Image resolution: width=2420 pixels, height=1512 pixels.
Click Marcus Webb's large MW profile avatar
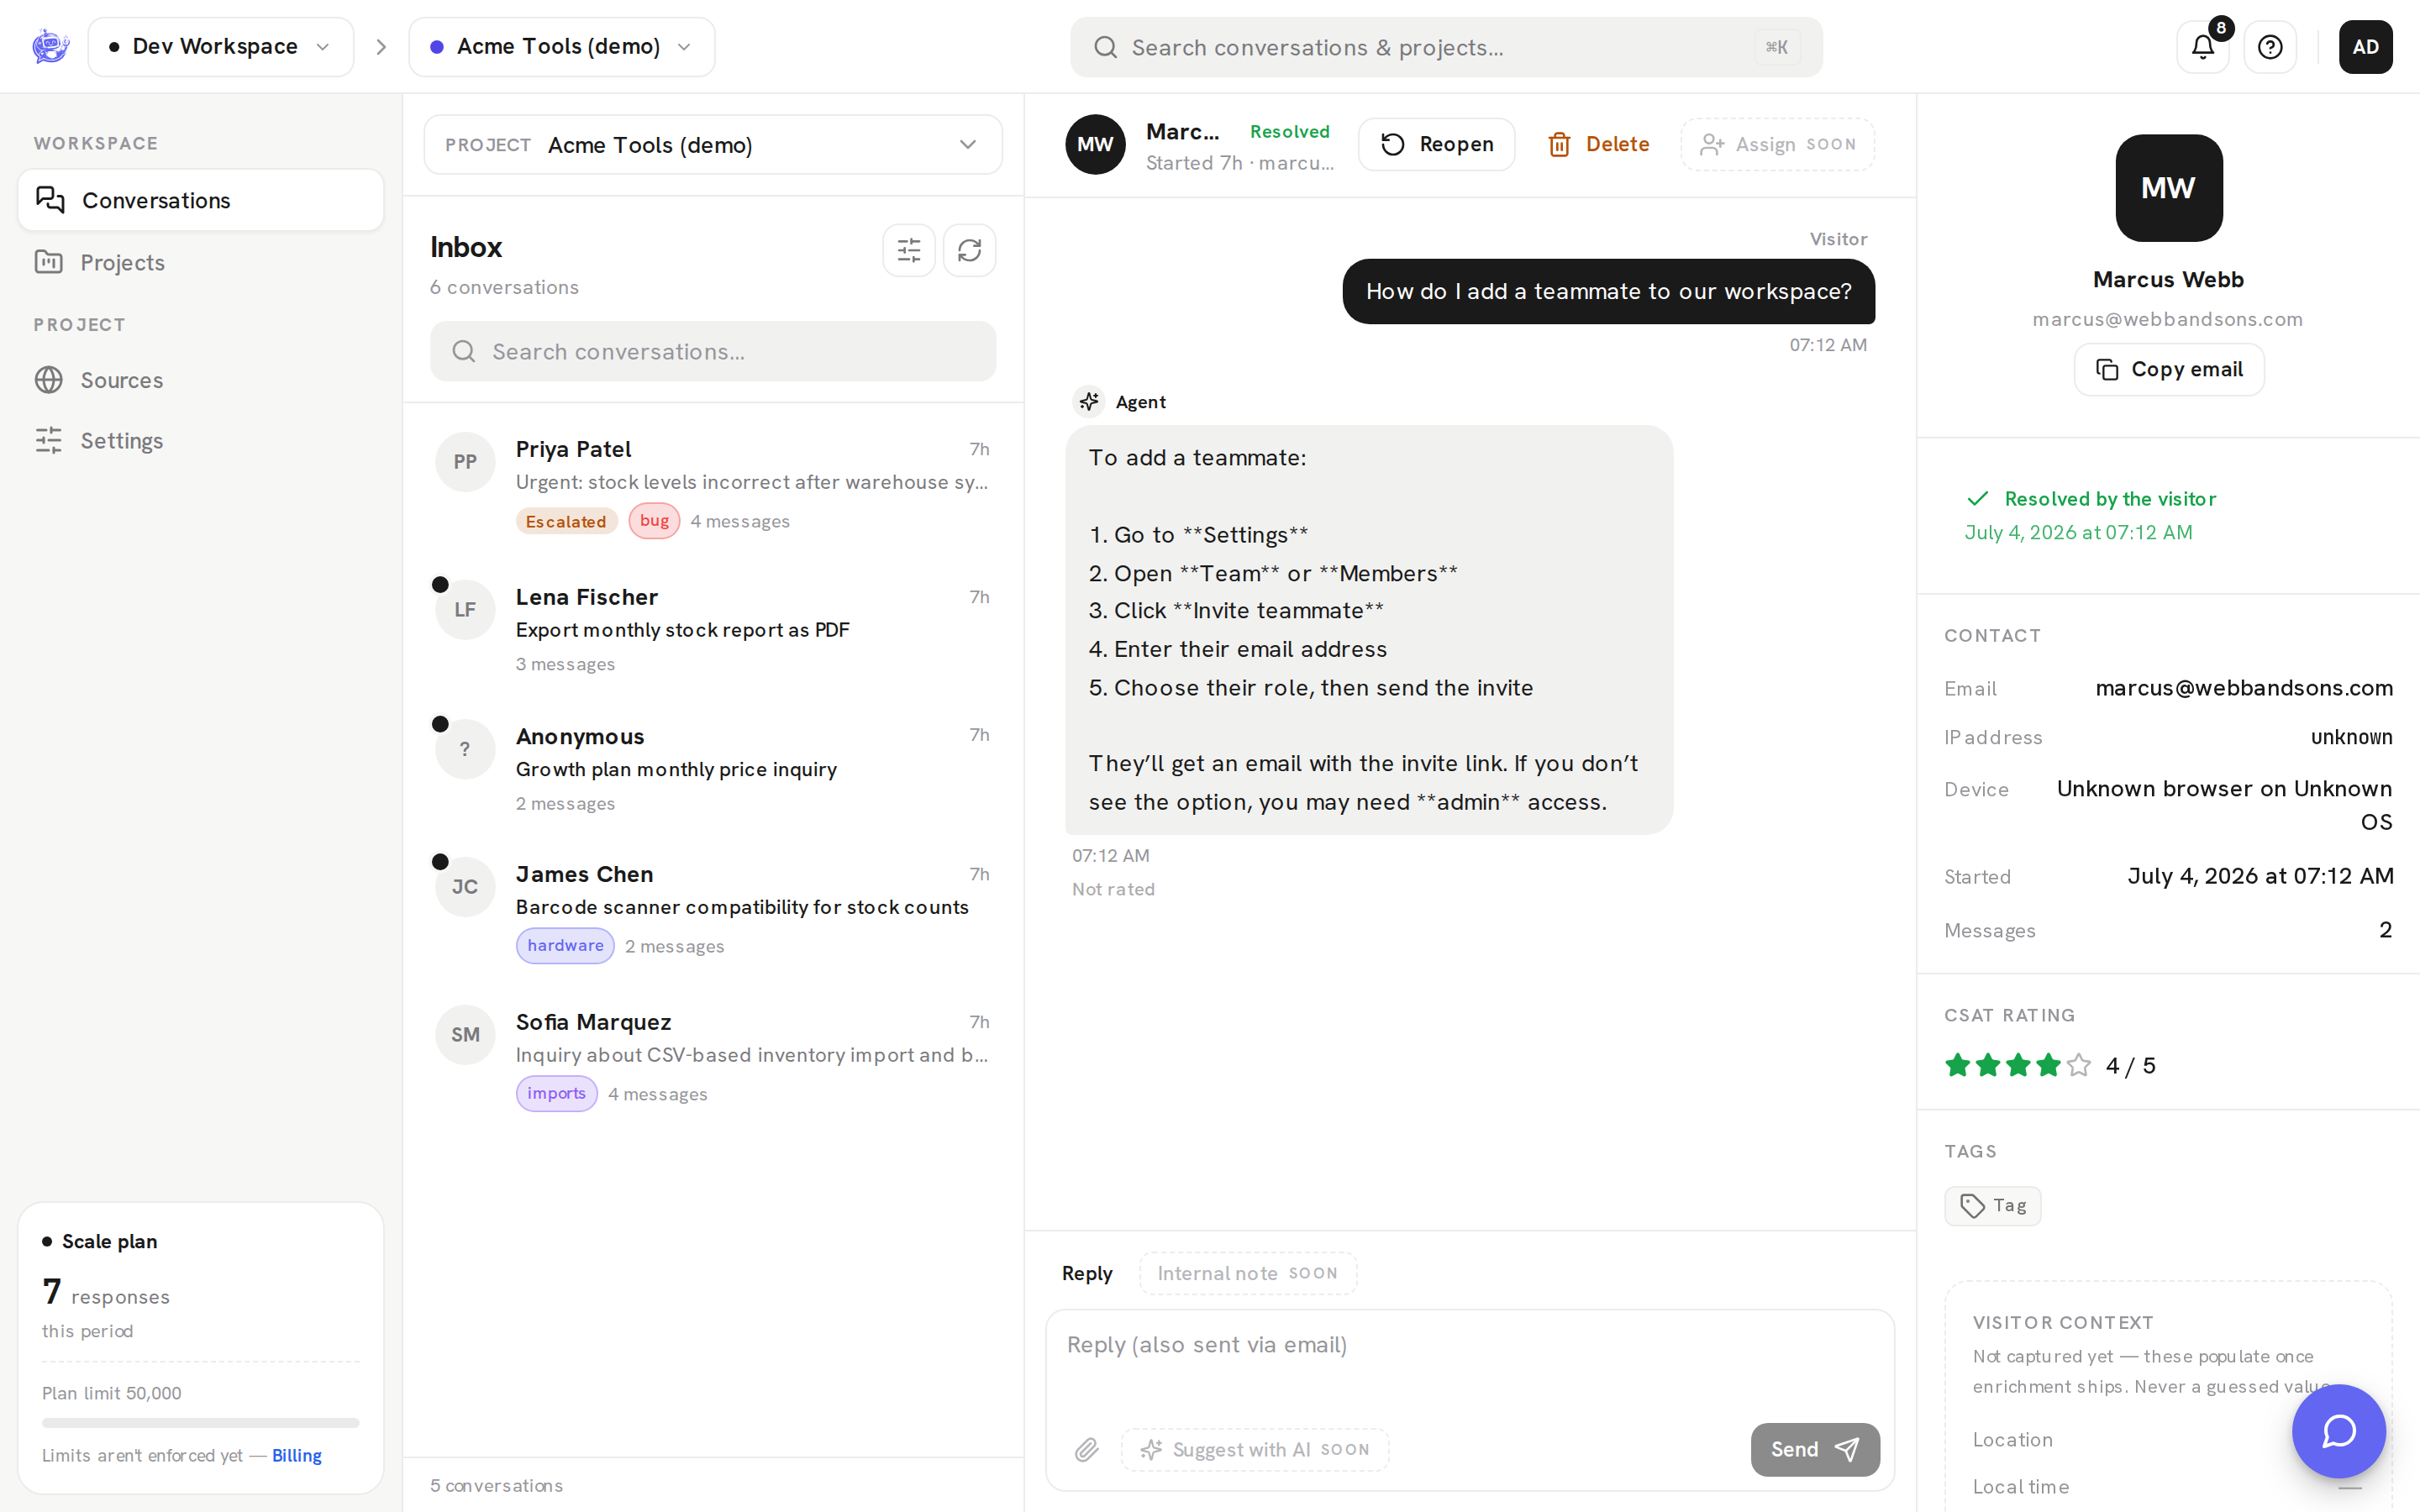tap(2169, 188)
